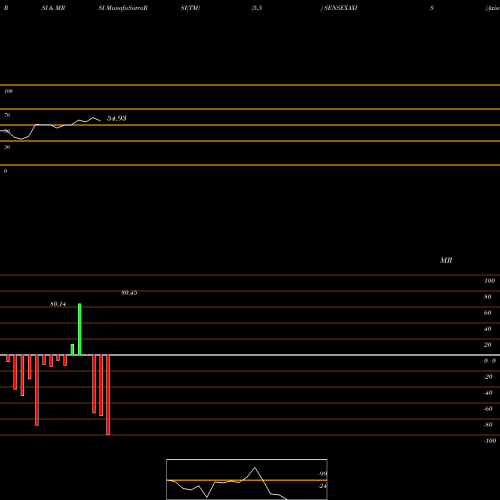This screenshot has width=500, height=500.
Task: Click the MR axis label -100
Action: click(490, 441)
